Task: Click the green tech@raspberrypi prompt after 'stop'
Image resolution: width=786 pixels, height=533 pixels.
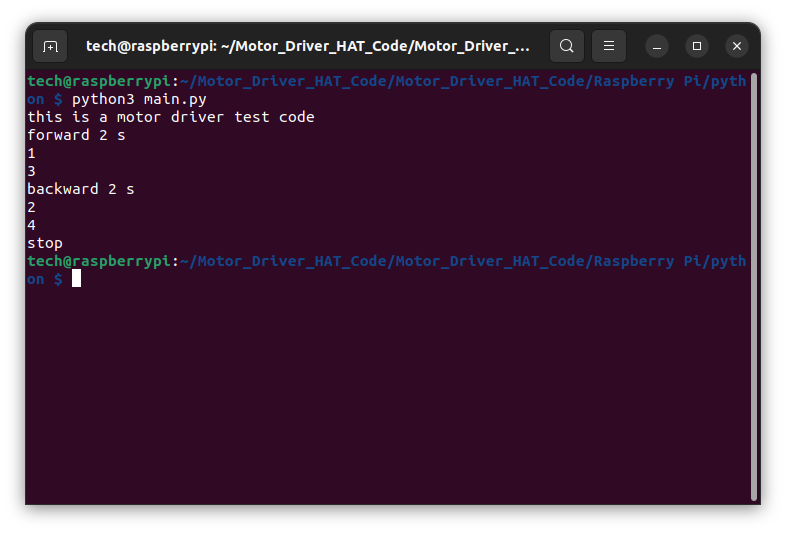Action: pyautogui.click(x=99, y=261)
